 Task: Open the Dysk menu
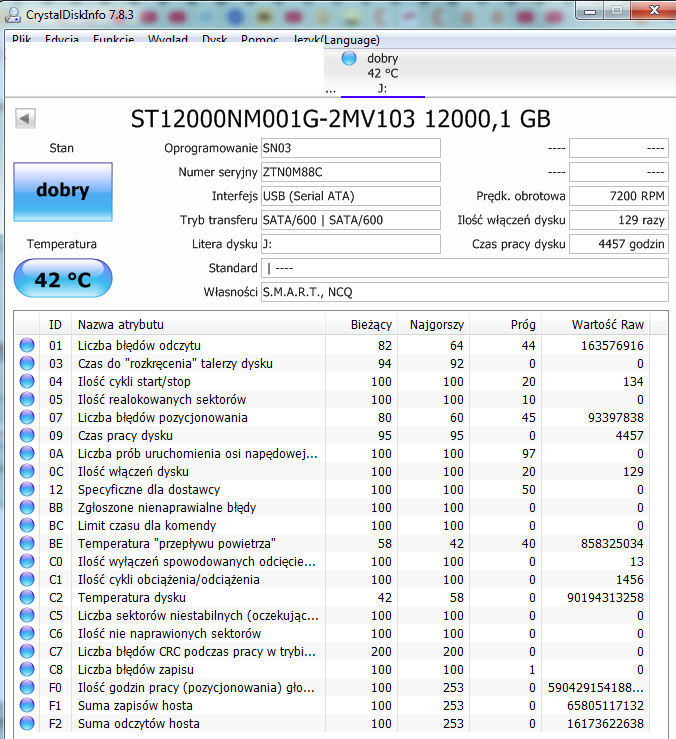[x=214, y=40]
